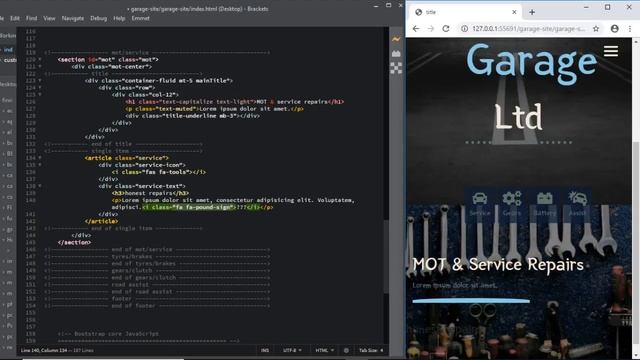Open the View menu in Brackets
640x360 pixels.
coord(49,18)
